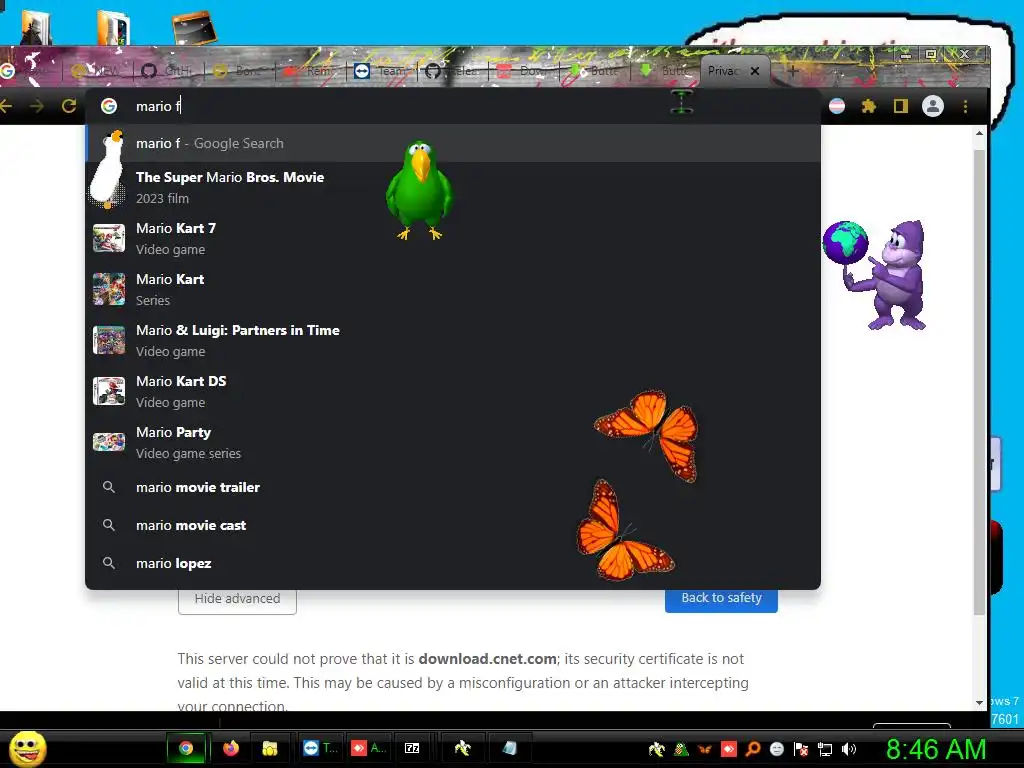Viewport: 1024px width, 768px height.
Task: Click the butterfly icon in the system tray
Action: (705, 749)
